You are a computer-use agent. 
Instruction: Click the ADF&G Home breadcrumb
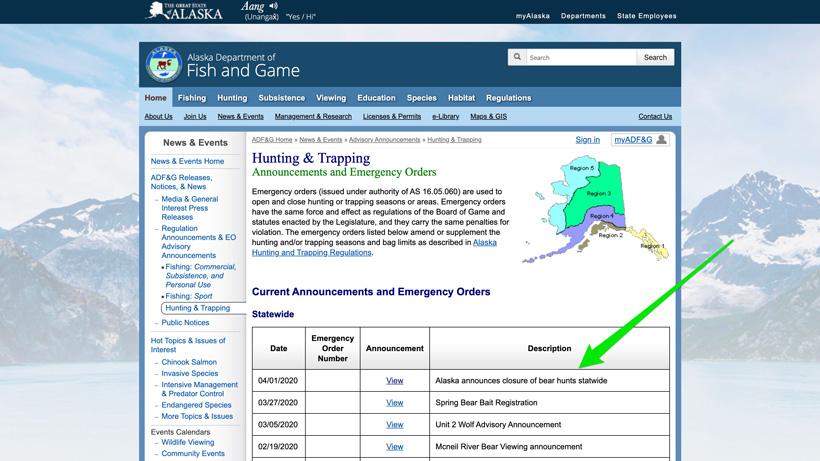[272, 140]
